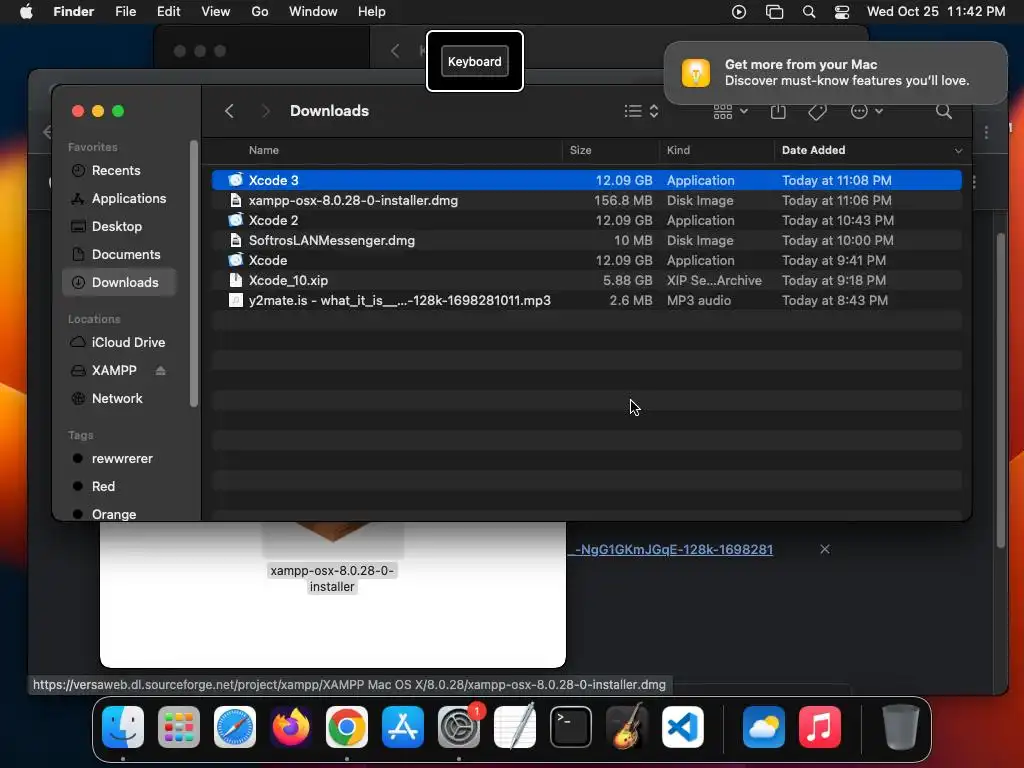
Task: Click the Spotlight search icon in menu bar
Action: [808, 12]
